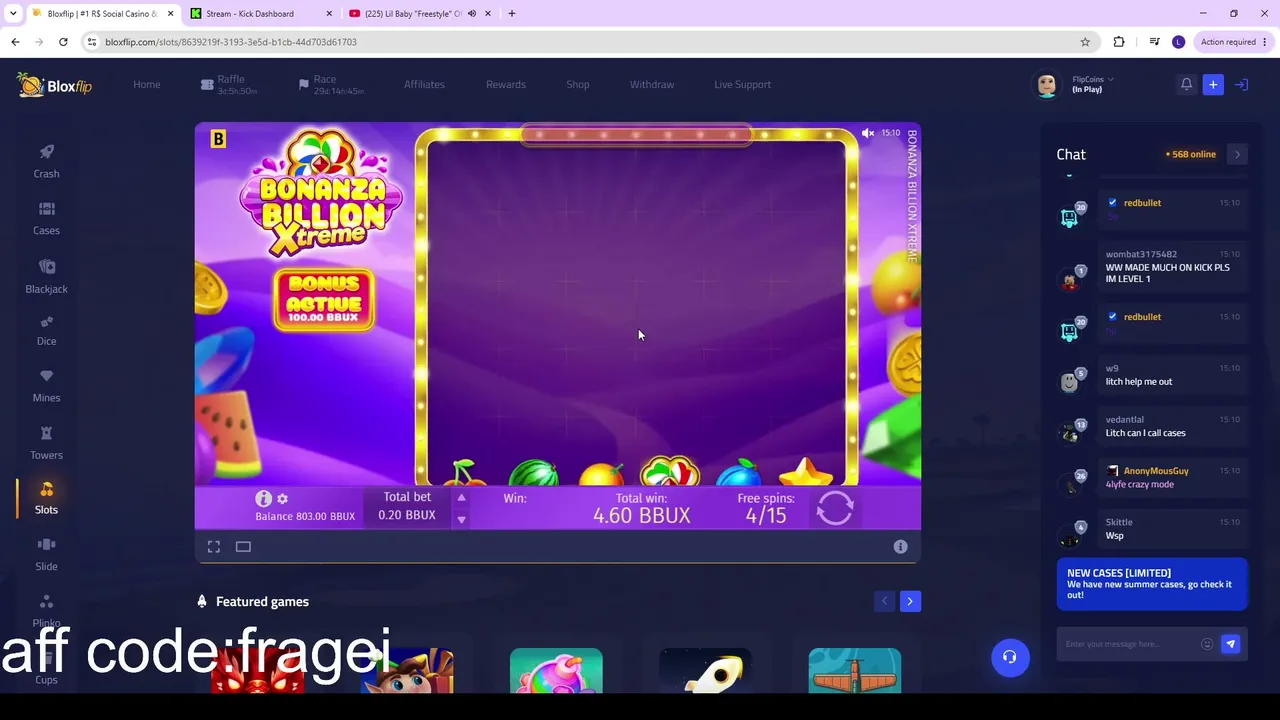Open the Slide game
Image resolution: width=1280 pixels, height=720 pixels.
pos(46,554)
